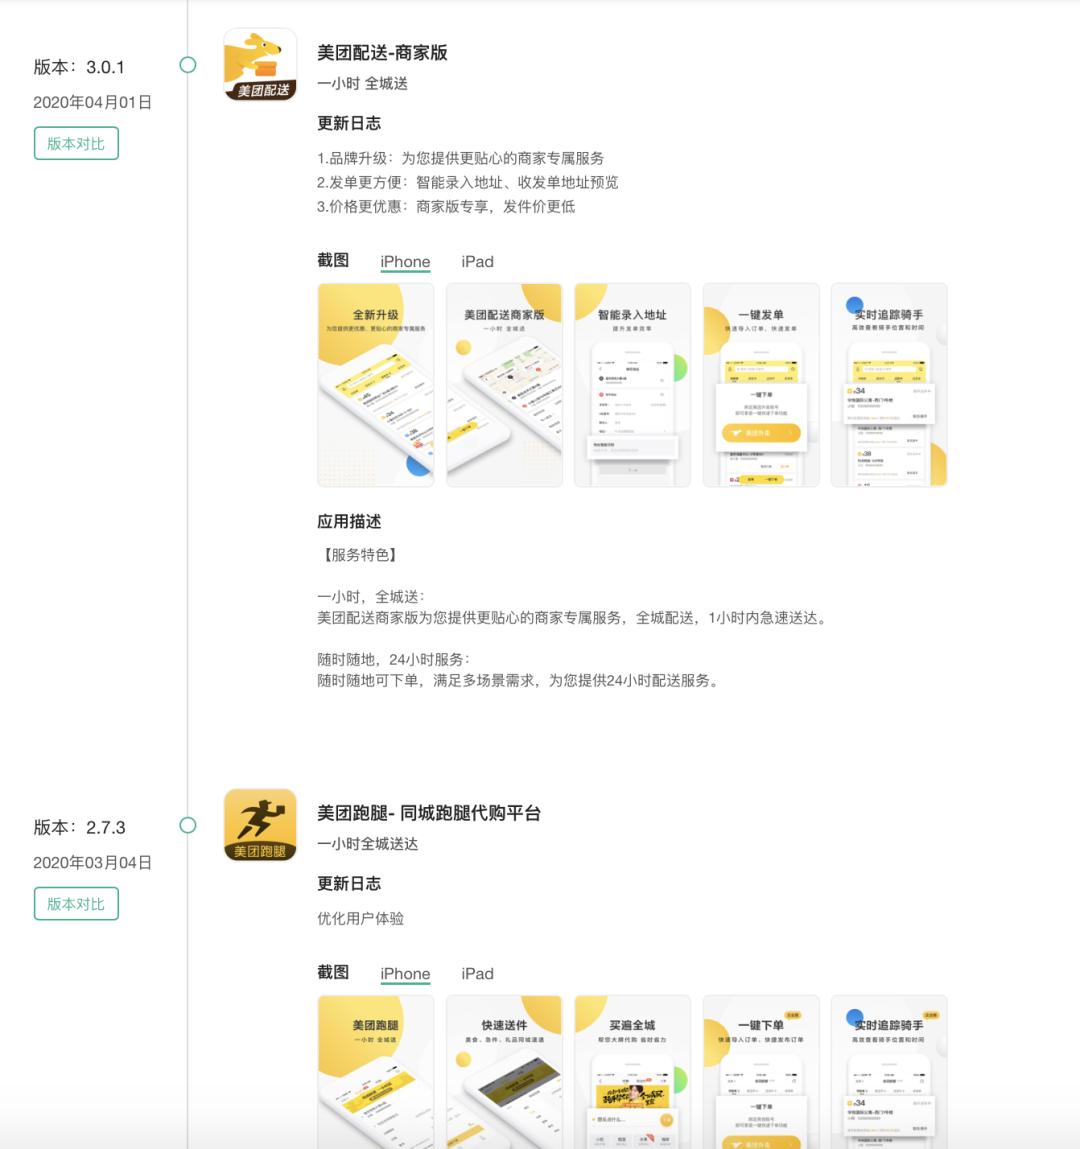The image size is (1080, 1149).
Task: Click the 更新日志 heading under 美团跑腿
Action: (x=349, y=884)
